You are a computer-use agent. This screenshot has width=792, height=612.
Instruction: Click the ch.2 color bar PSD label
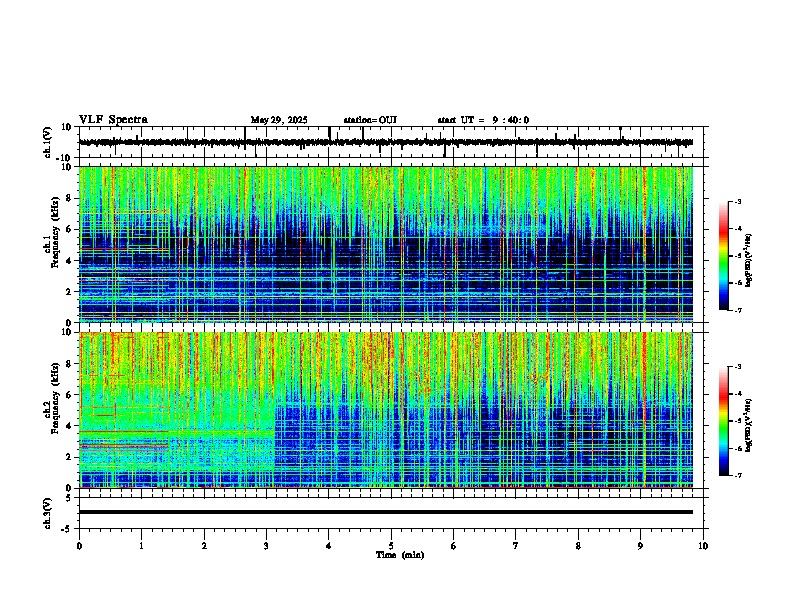(x=749, y=425)
